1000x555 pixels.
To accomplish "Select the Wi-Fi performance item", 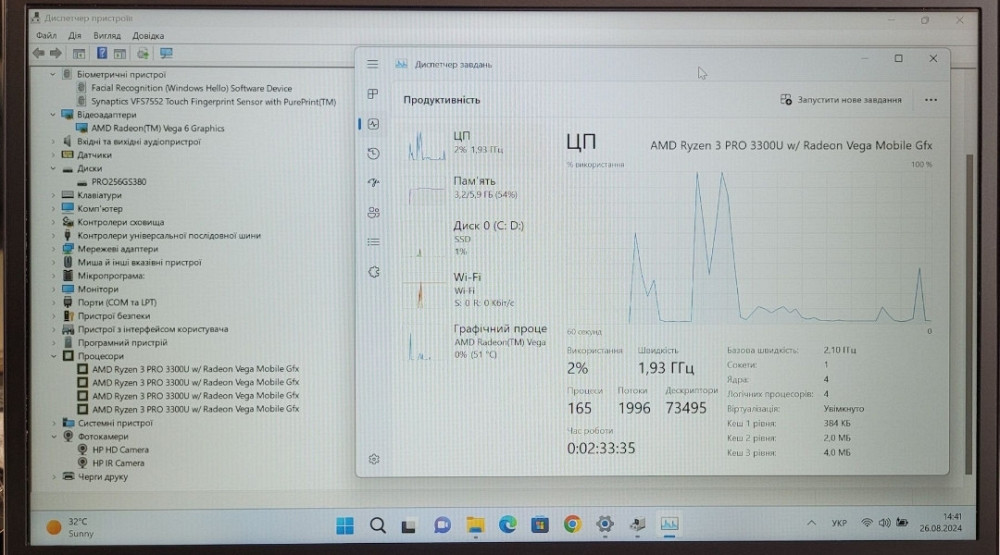I will [475, 290].
